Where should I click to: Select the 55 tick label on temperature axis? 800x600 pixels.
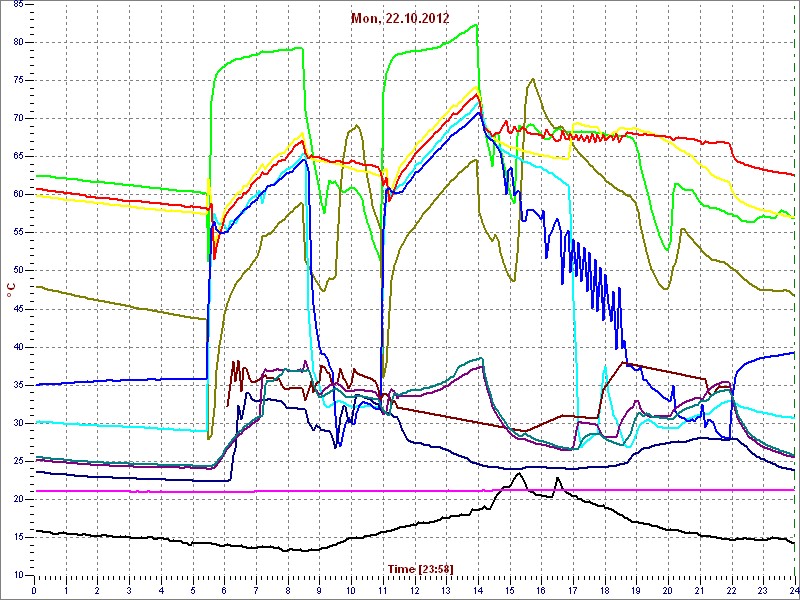(x=17, y=233)
